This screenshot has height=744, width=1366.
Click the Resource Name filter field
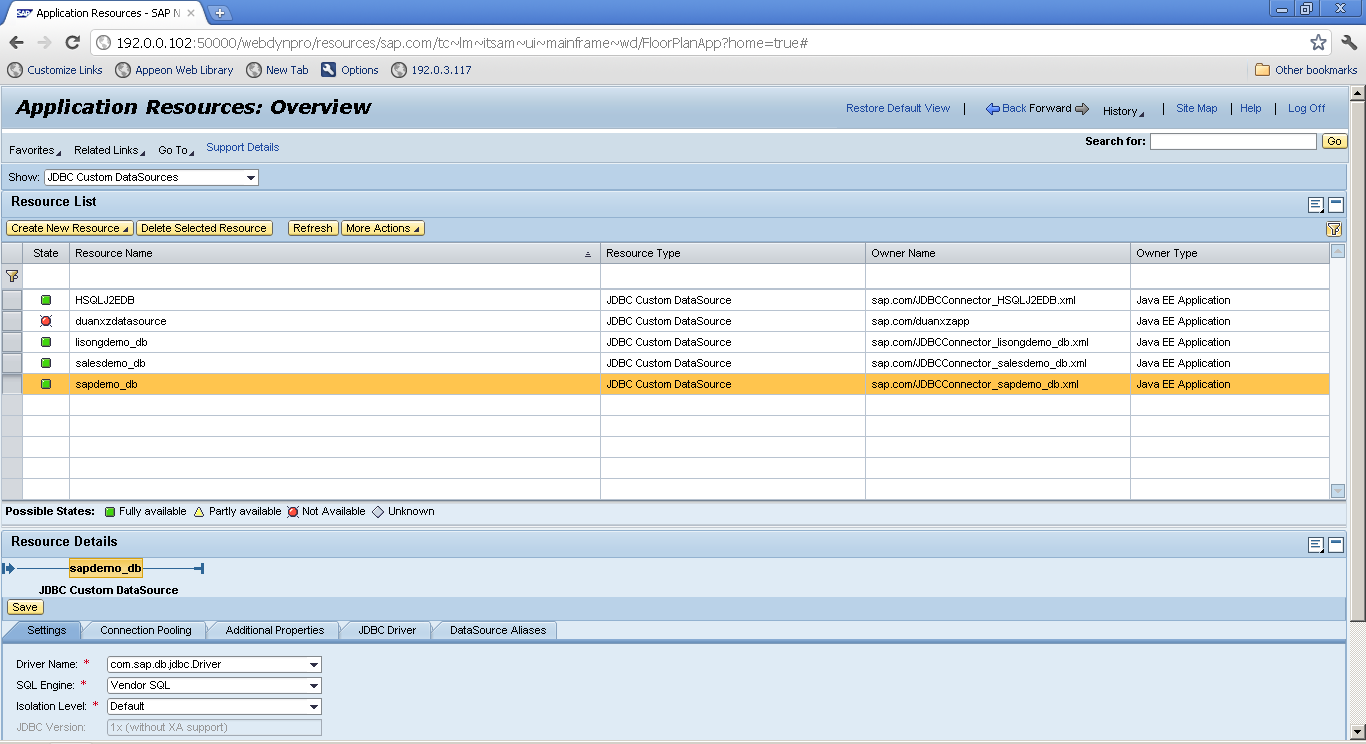click(335, 276)
